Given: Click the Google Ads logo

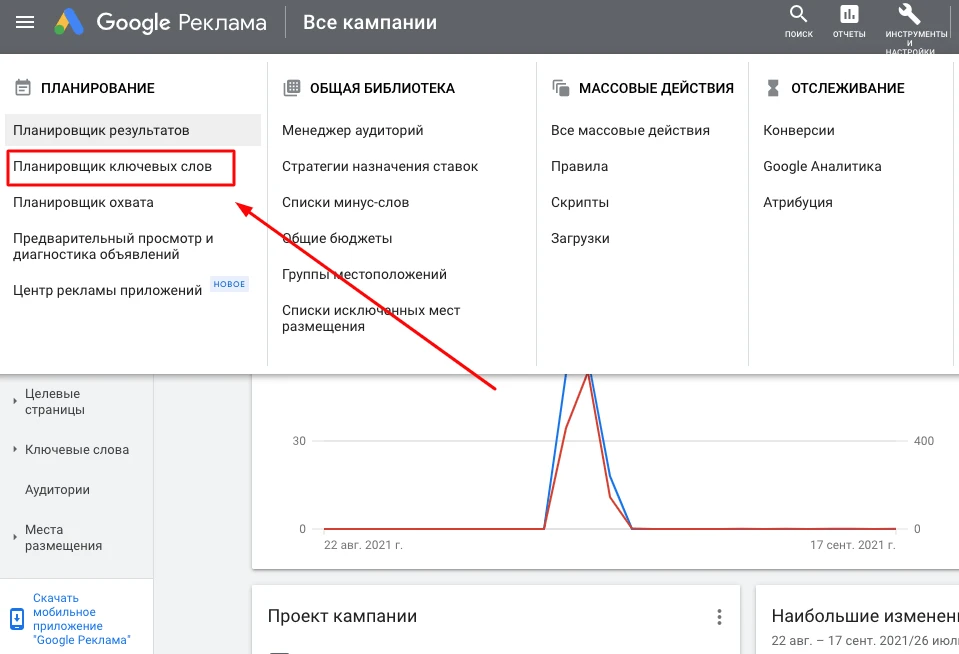Looking at the screenshot, I should pos(70,22).
